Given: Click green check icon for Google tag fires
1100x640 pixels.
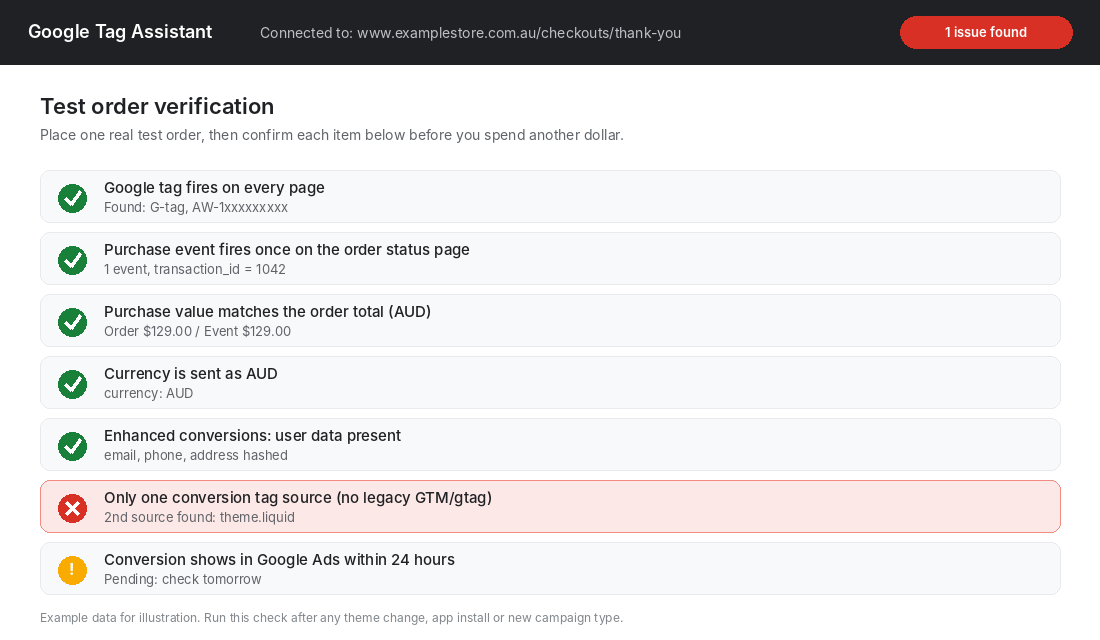Looking at the screenshot, I should [72, 198].
